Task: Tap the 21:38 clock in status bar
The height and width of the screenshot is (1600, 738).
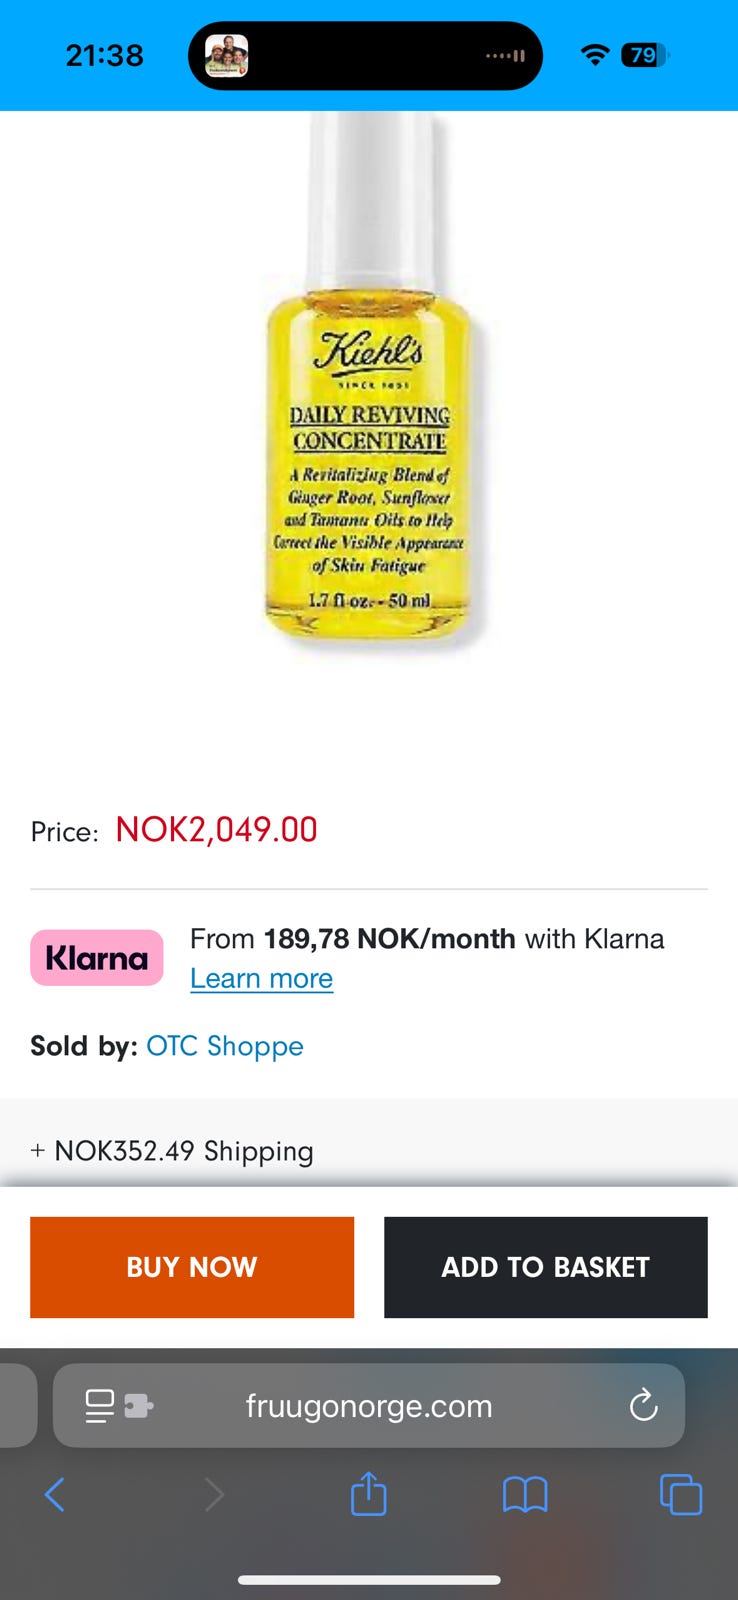Action: pyautogui.click(x=105, y=55)
